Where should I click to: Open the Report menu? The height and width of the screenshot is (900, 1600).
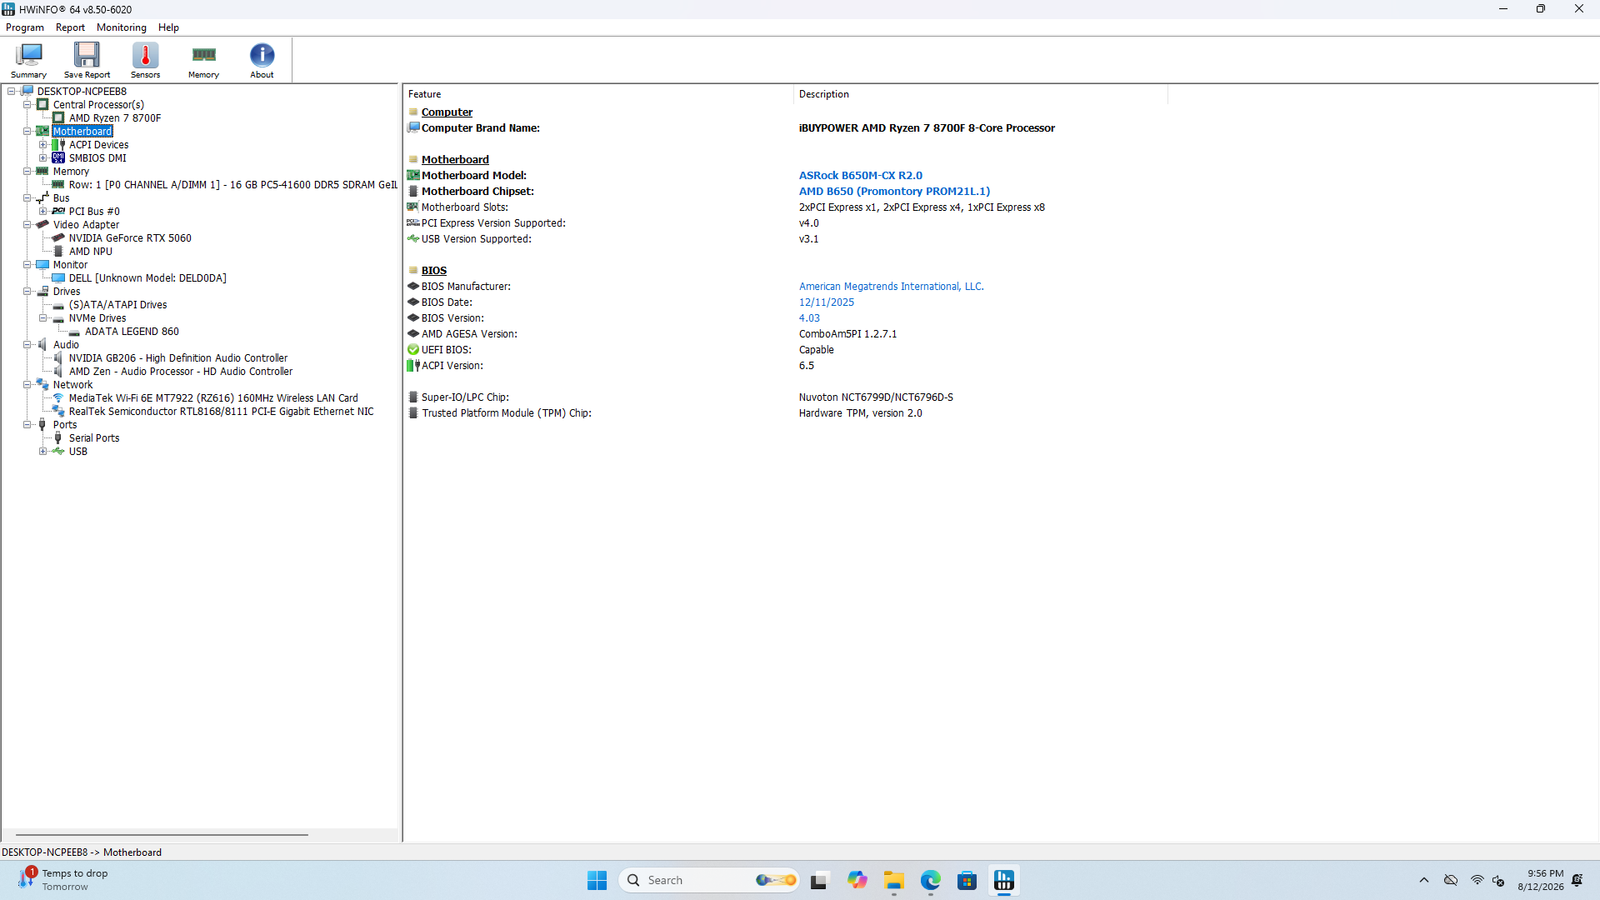(70, 28)
